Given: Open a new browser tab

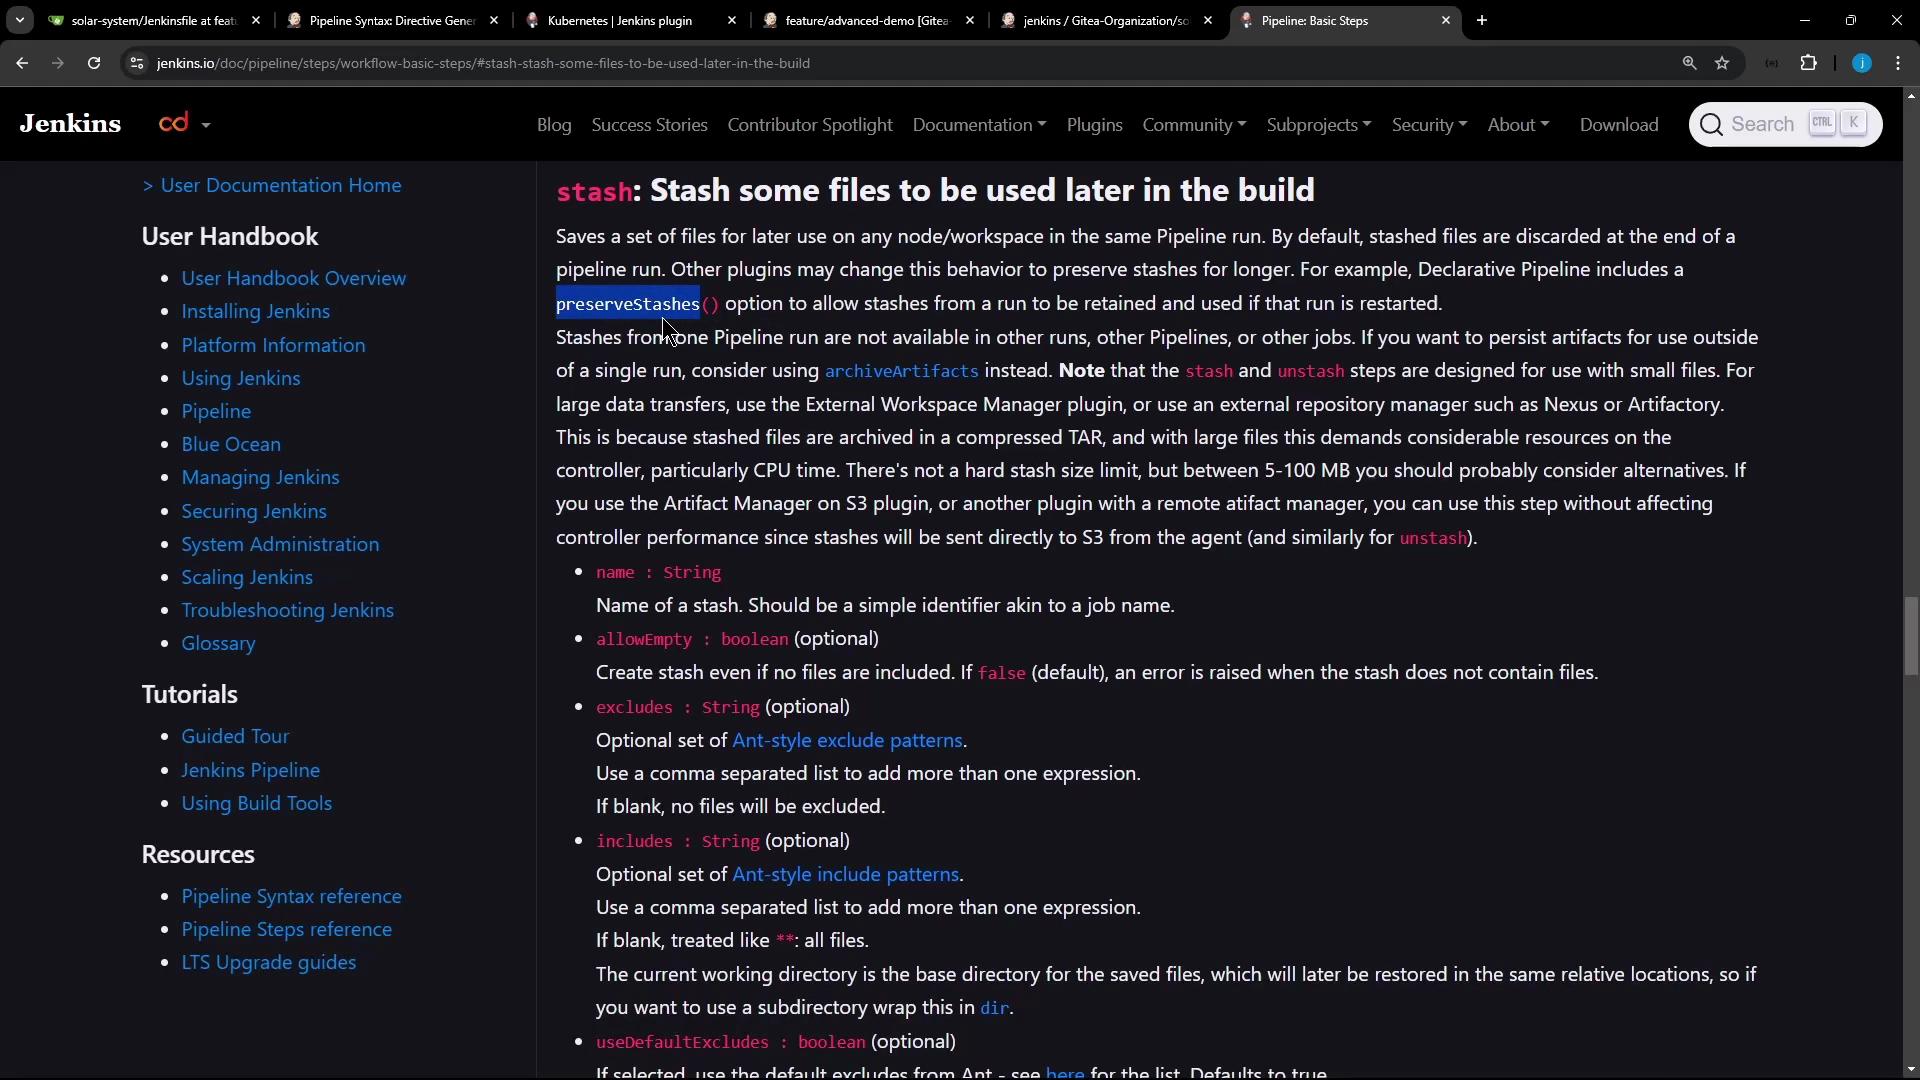Looking at the screenshot, I should pyautogui.click(x=1482, y=20).
